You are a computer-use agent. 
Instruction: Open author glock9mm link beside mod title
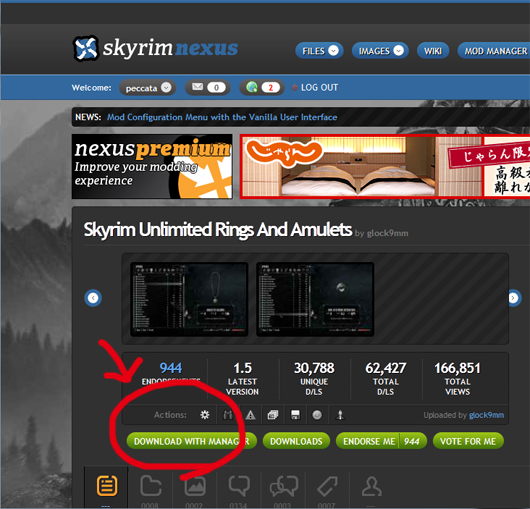387,233
